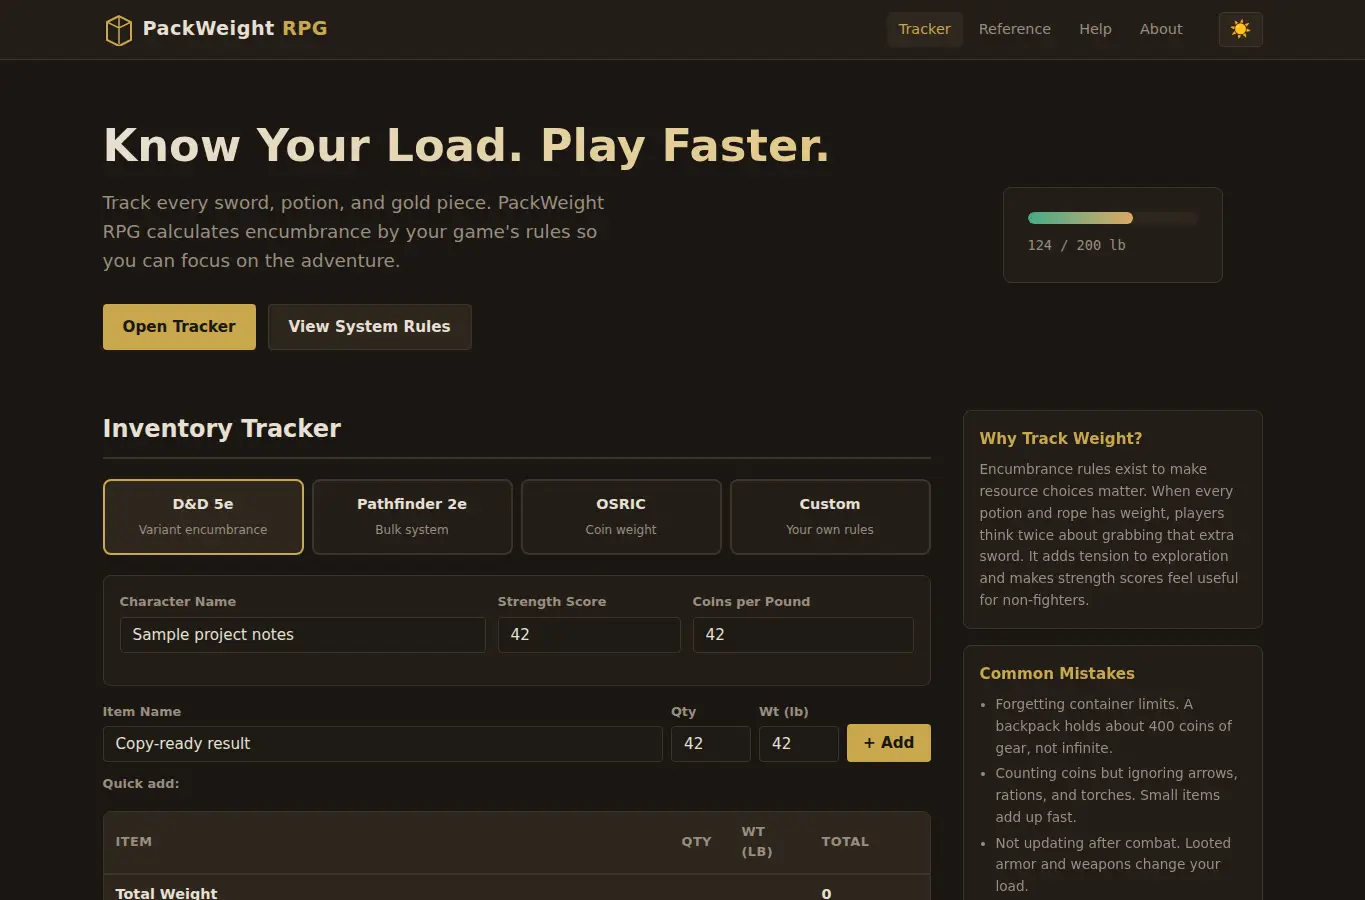
Task: Select the Pathfinder 2e Bulk system
Action: tap(412, 517)
